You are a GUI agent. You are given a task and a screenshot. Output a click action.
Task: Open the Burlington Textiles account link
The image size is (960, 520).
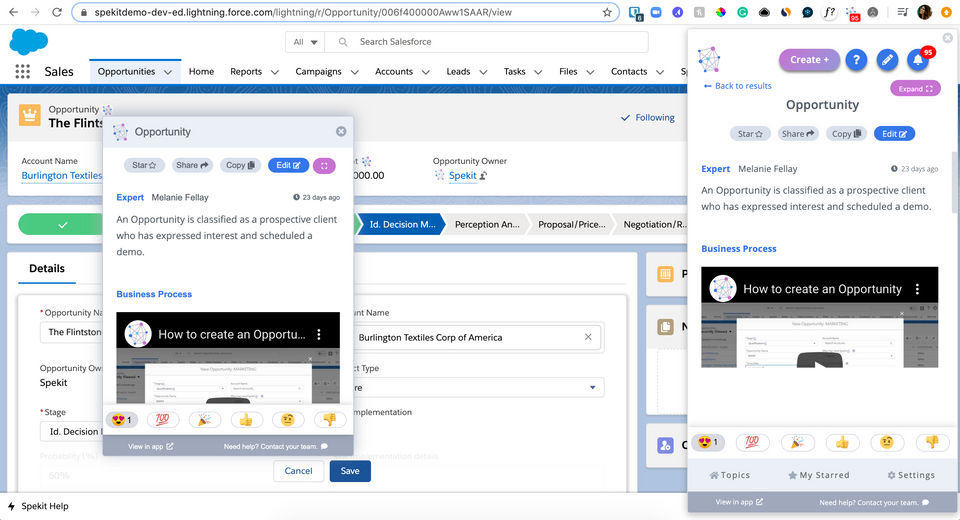point(62,176)
